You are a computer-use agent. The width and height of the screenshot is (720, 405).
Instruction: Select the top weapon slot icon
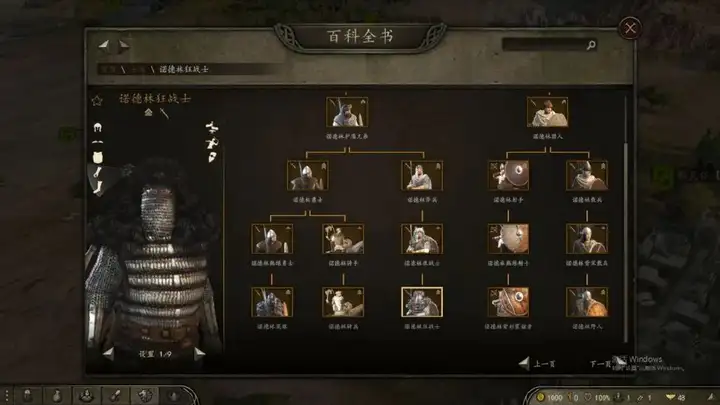point(212,127)
